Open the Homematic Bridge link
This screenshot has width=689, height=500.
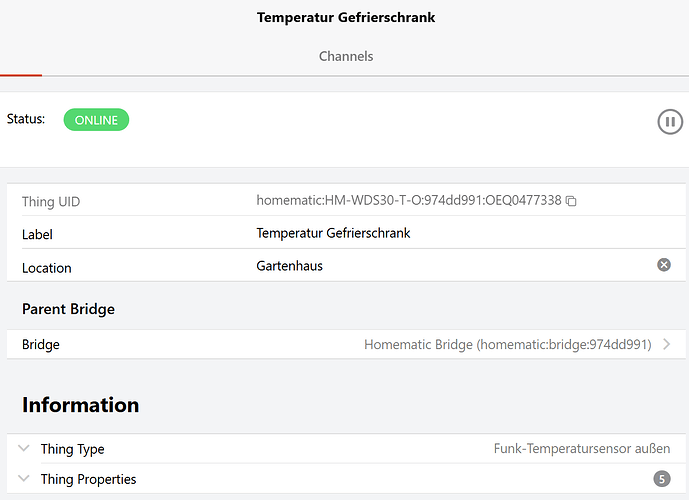(507, 344)
